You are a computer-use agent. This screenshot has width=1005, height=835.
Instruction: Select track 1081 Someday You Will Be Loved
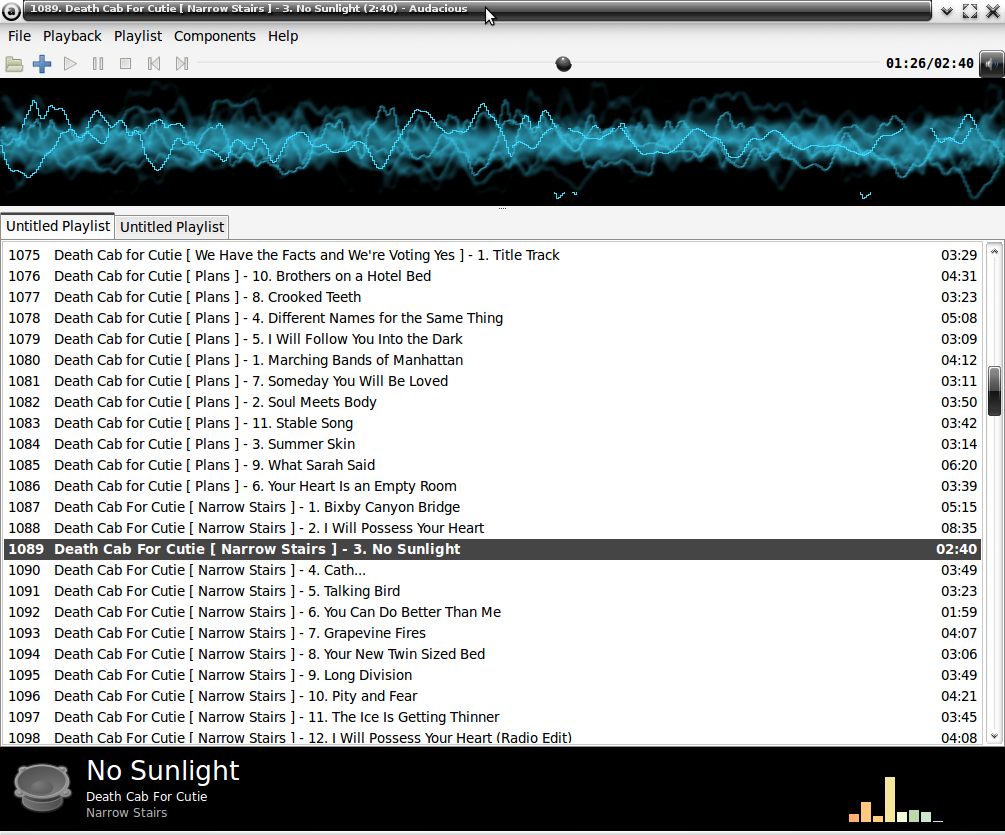pyautogui.click(x=492, y=381)
